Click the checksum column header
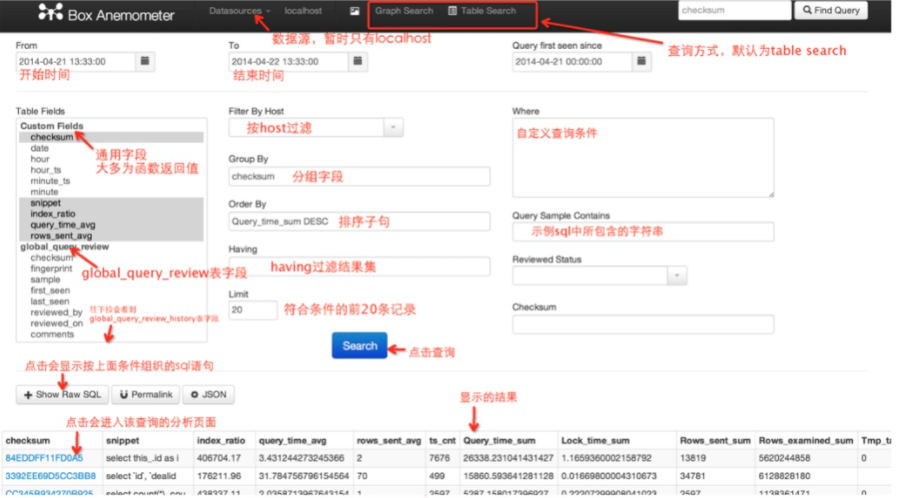The image size is (904, 498). click(x=28, y=440)
